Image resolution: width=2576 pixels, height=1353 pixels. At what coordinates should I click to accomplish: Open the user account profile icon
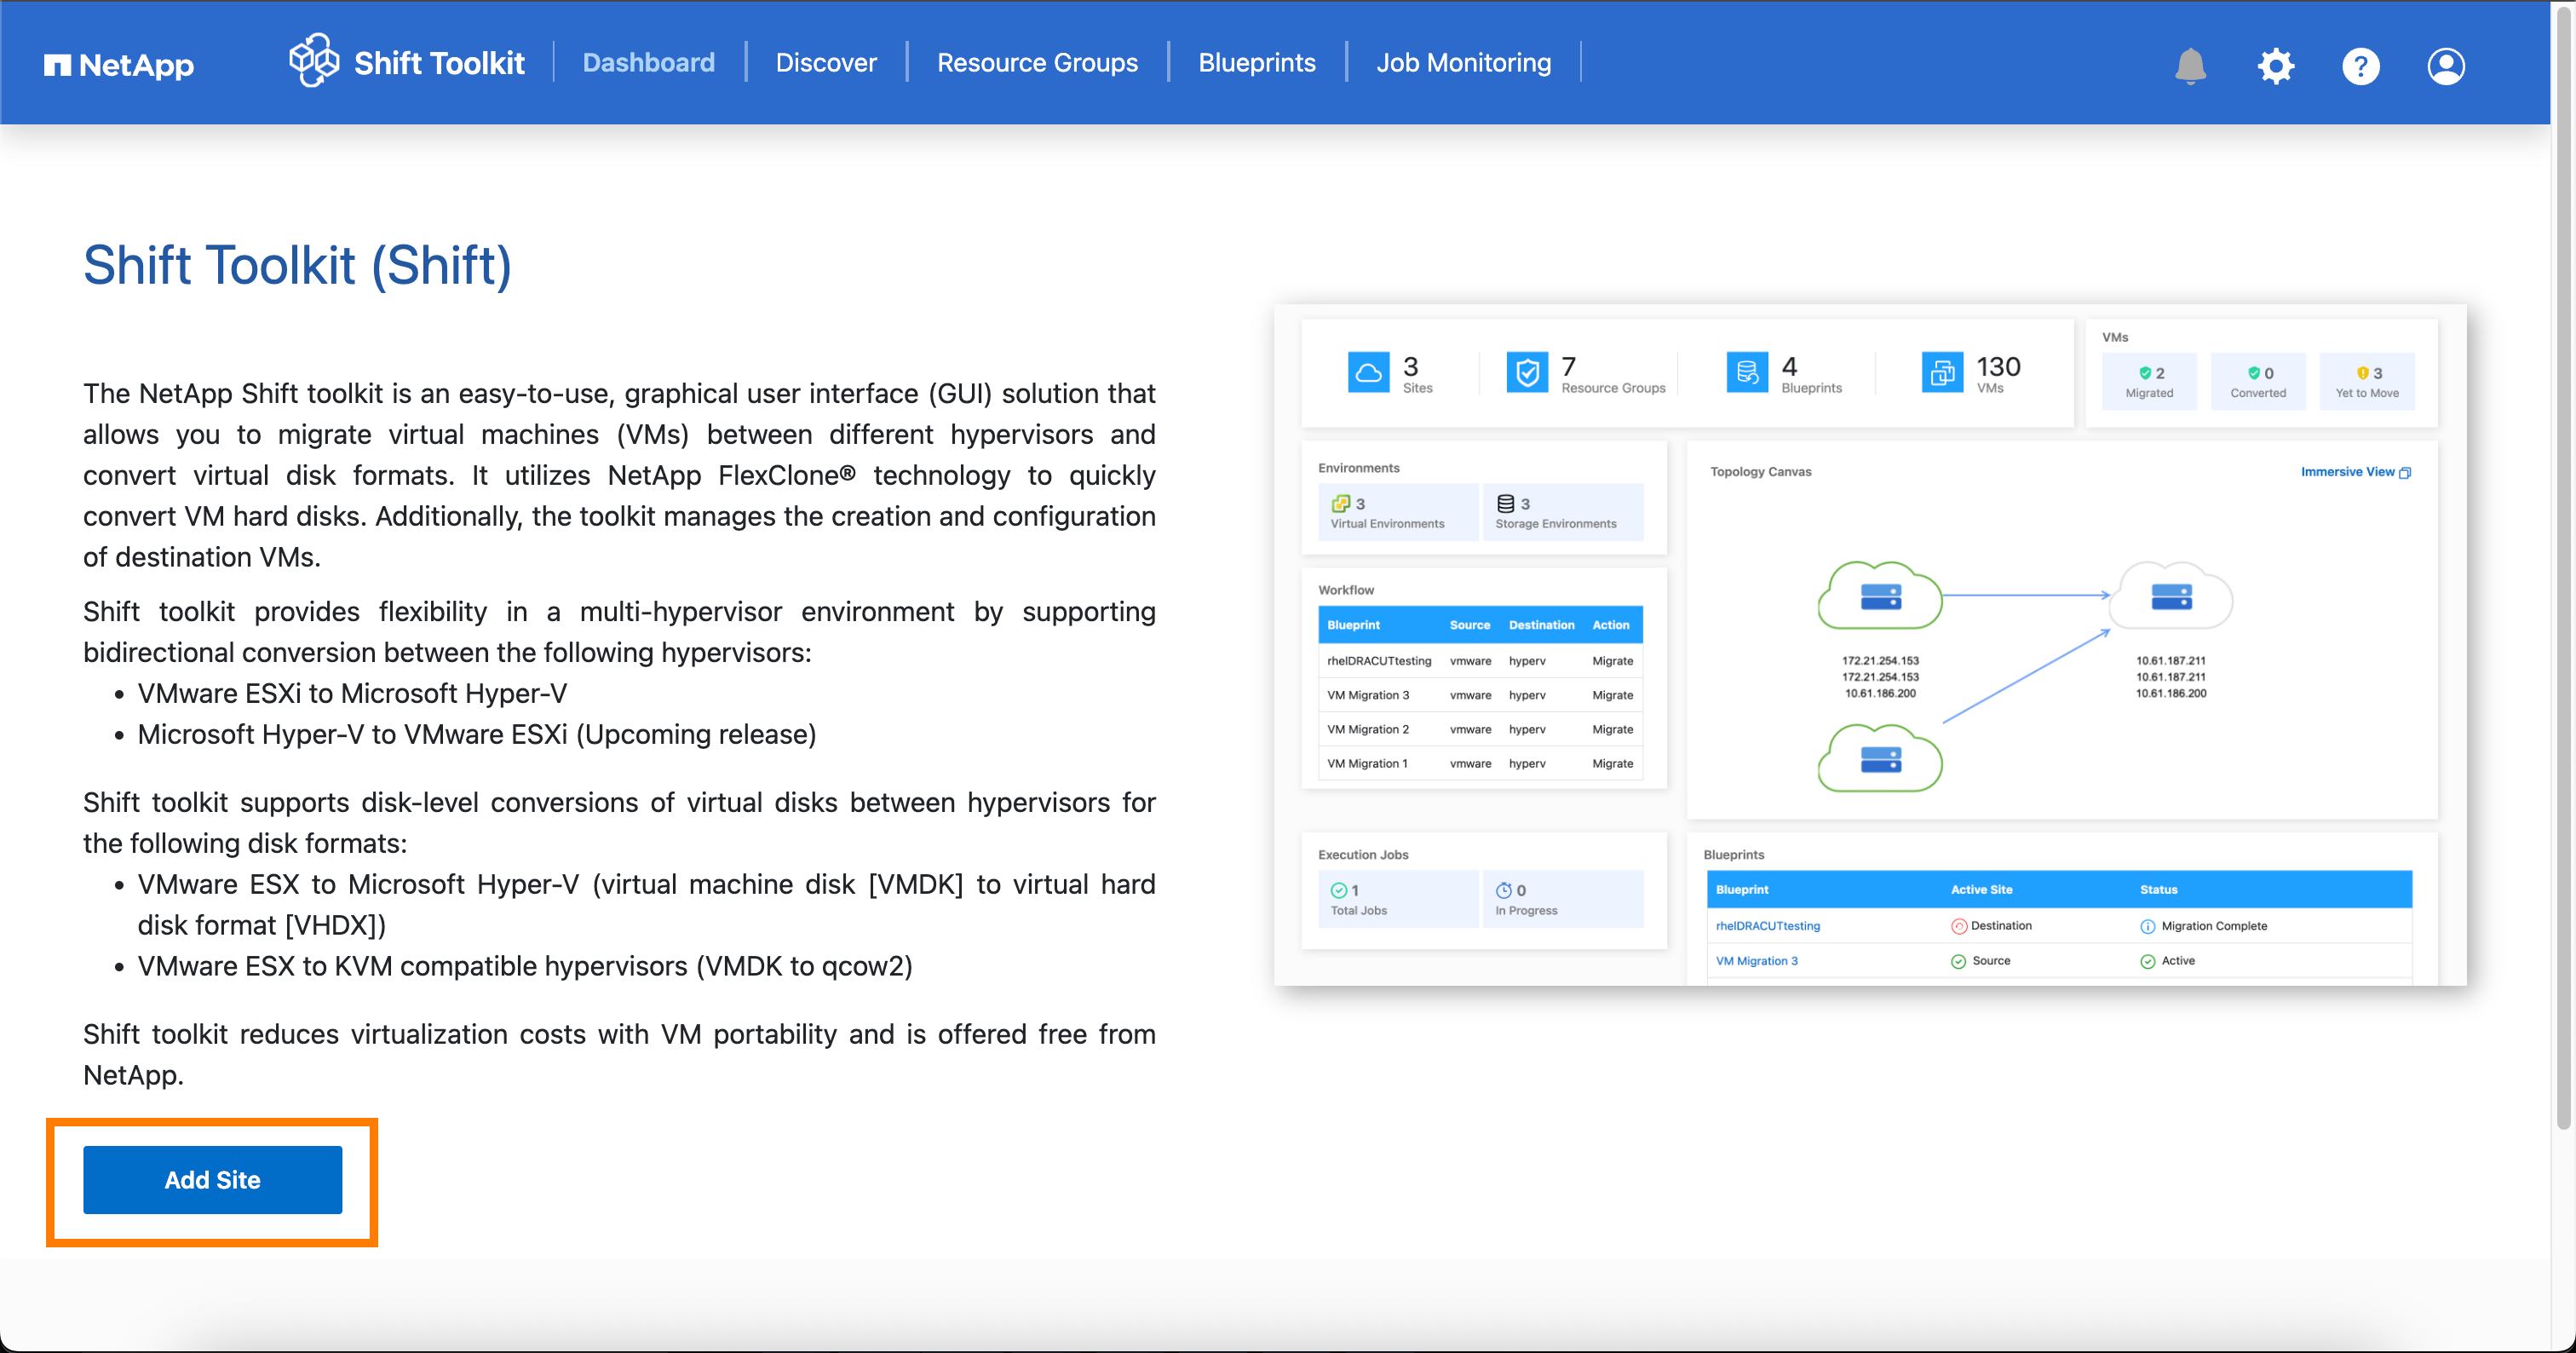point(2446,66)
